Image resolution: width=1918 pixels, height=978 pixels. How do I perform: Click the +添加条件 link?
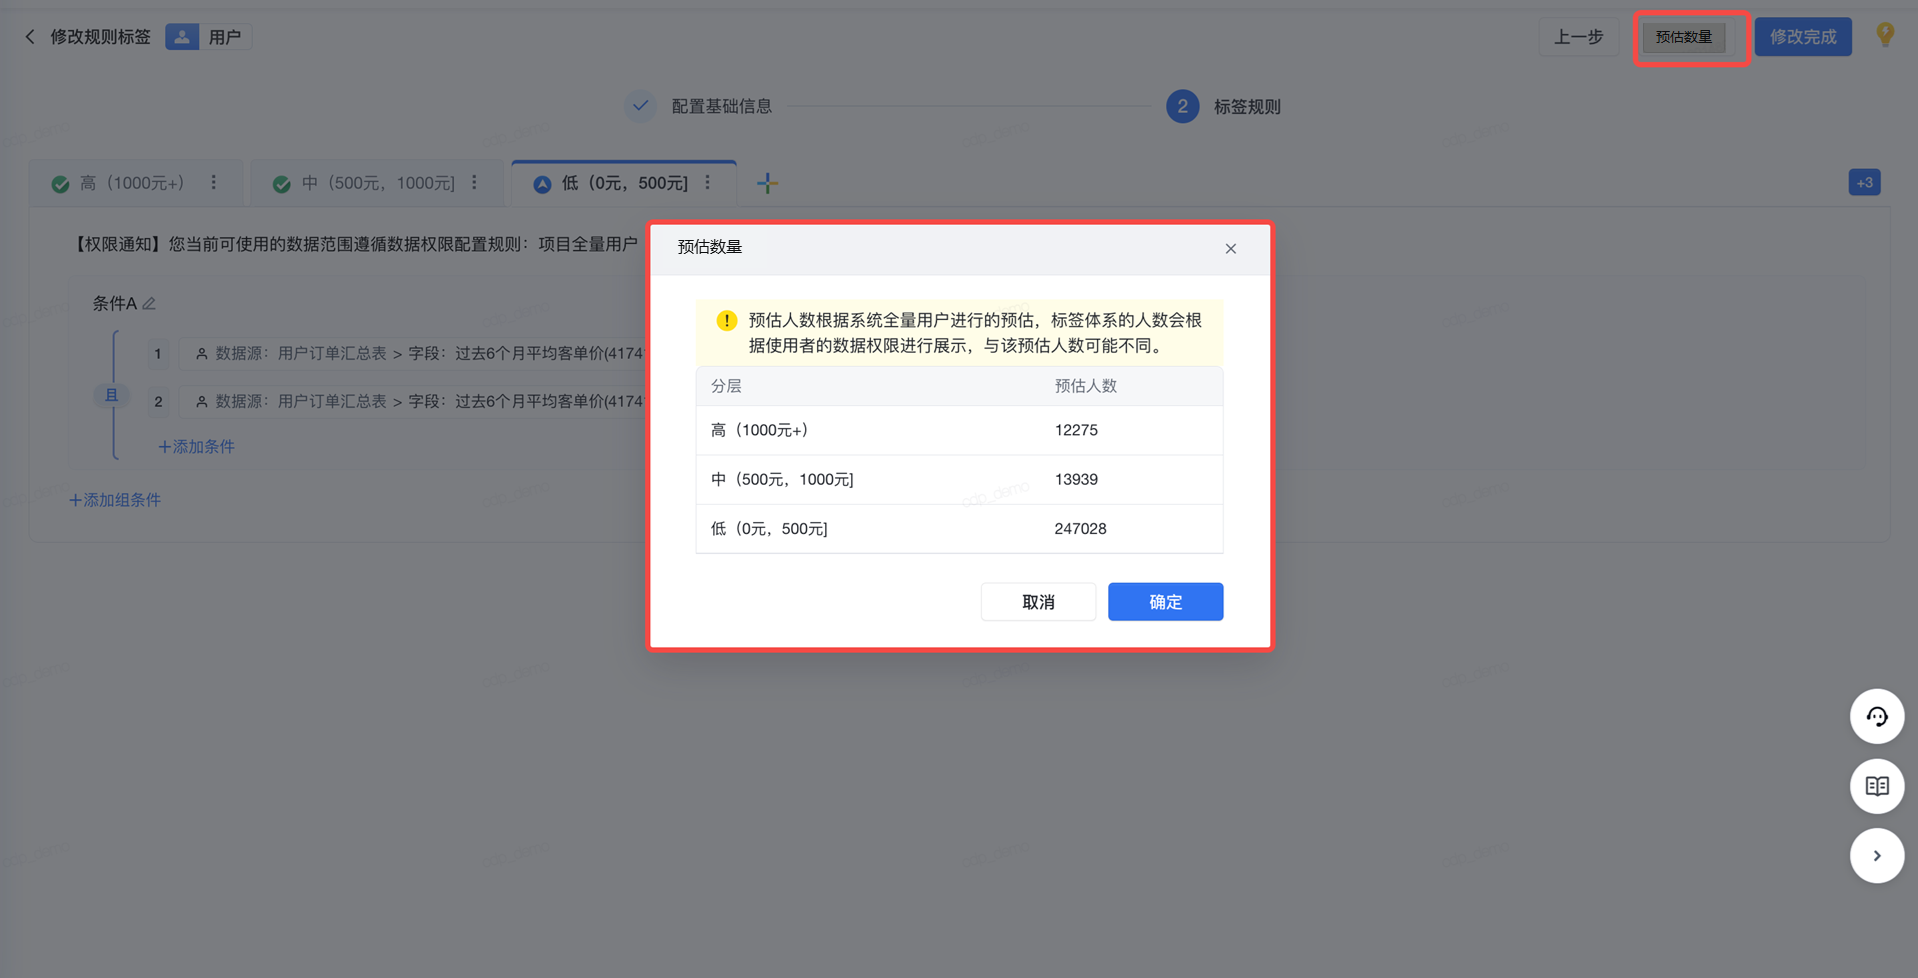[196, 447]
